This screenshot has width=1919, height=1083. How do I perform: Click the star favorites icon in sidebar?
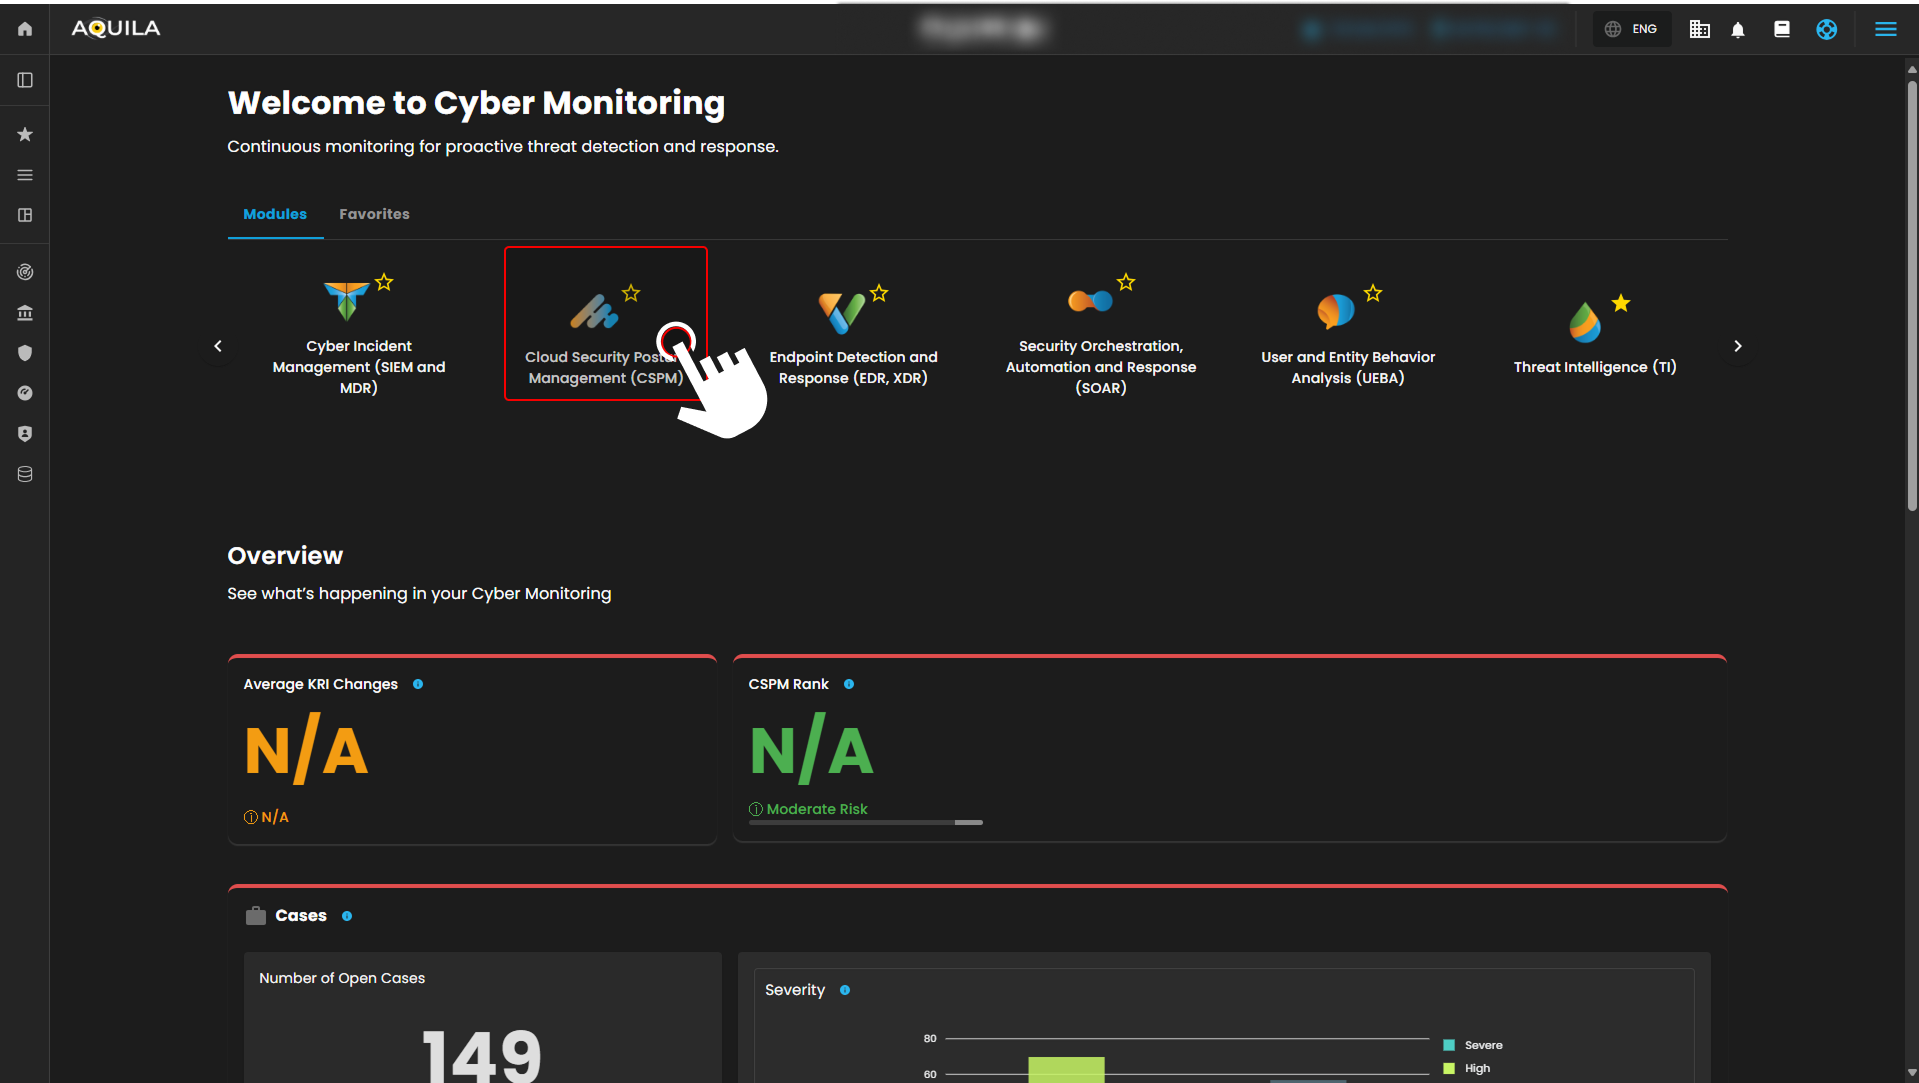pos(25,134)
